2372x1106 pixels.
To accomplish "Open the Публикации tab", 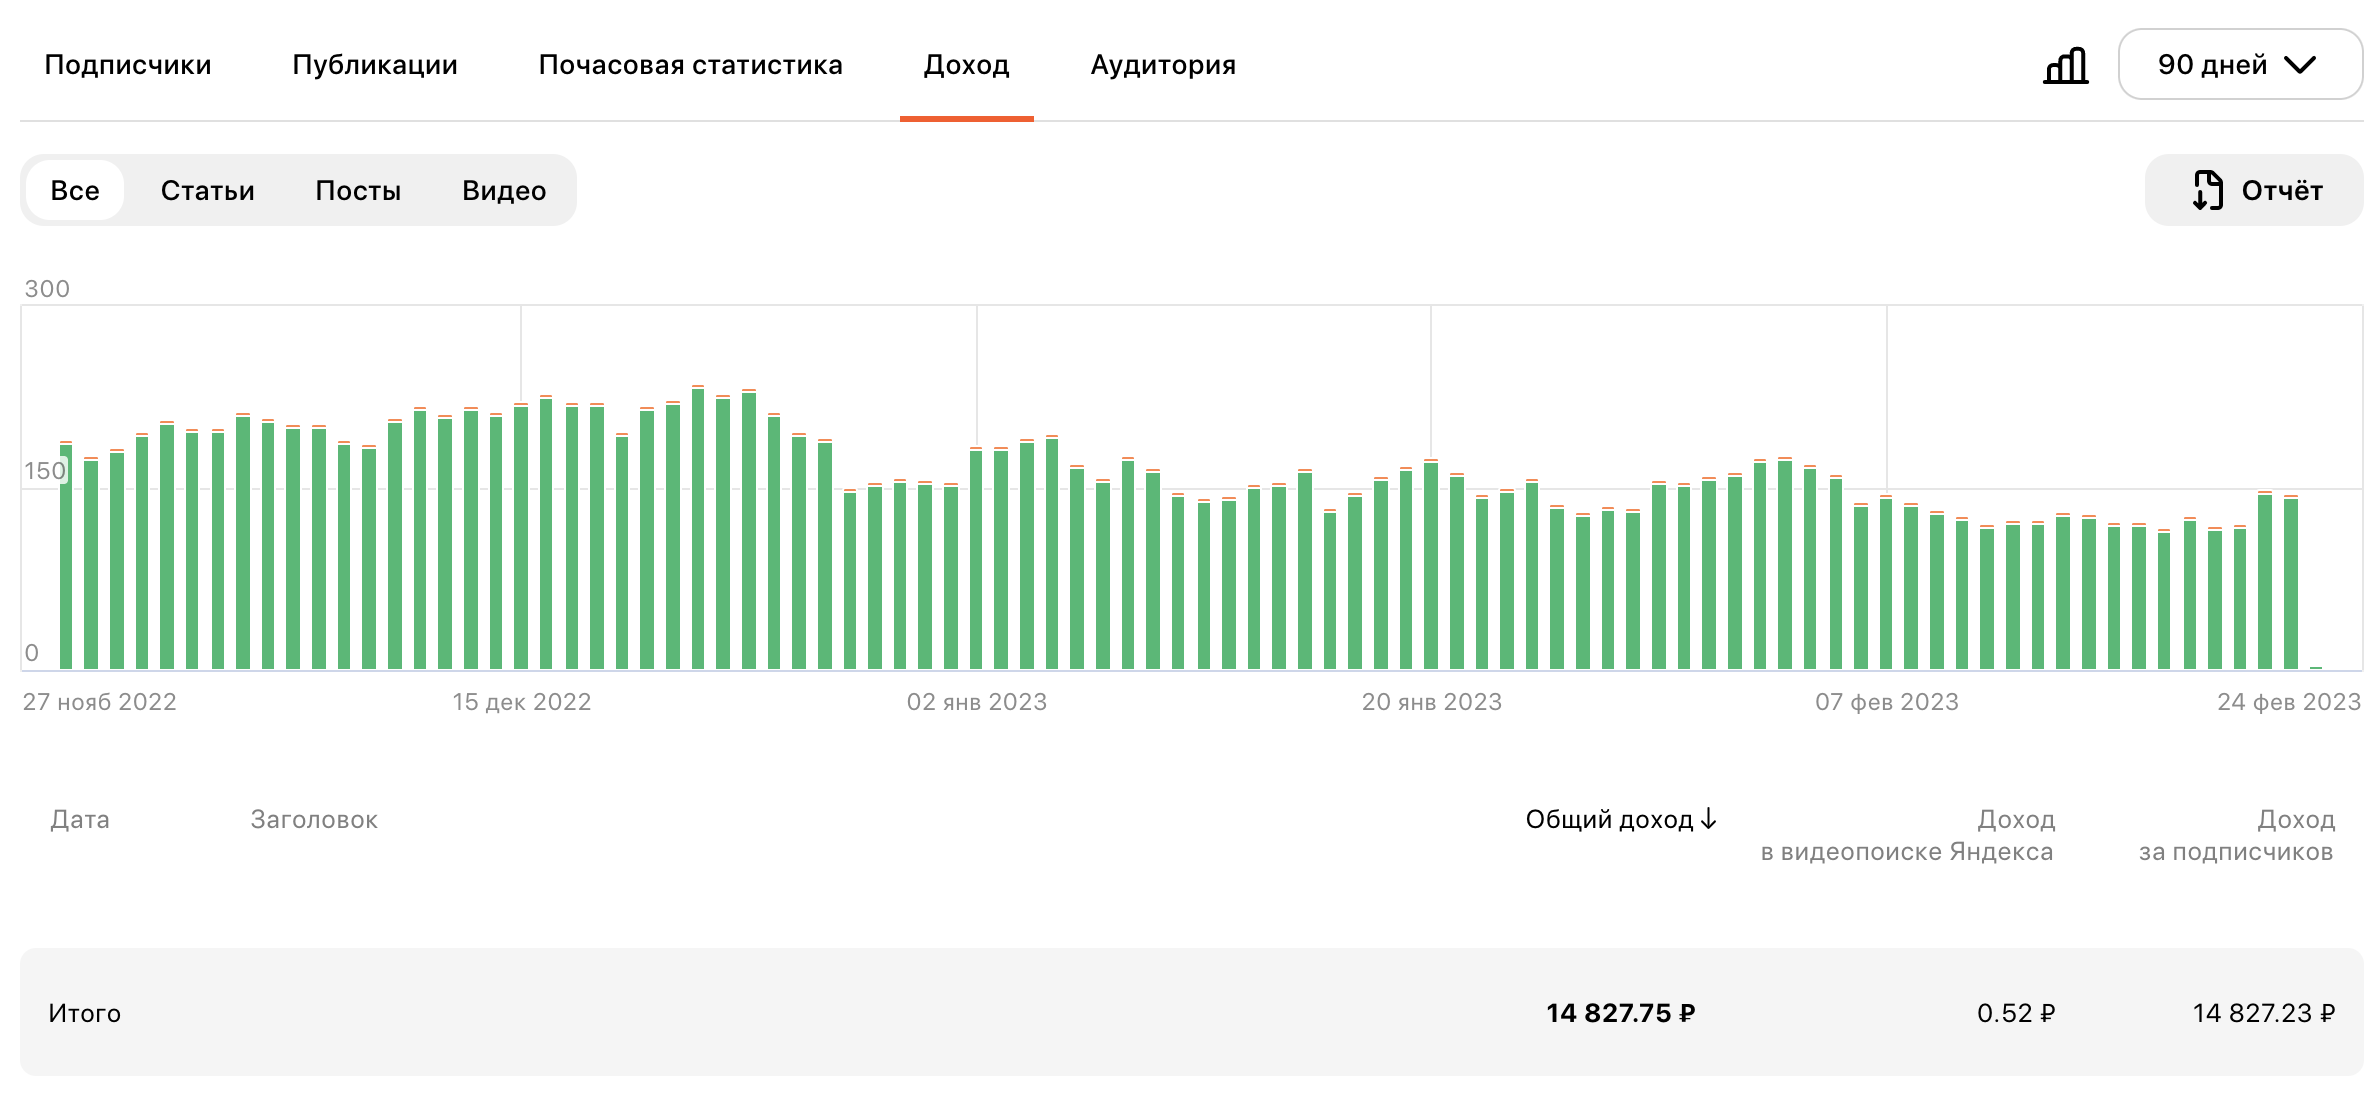I will [374, 65].
